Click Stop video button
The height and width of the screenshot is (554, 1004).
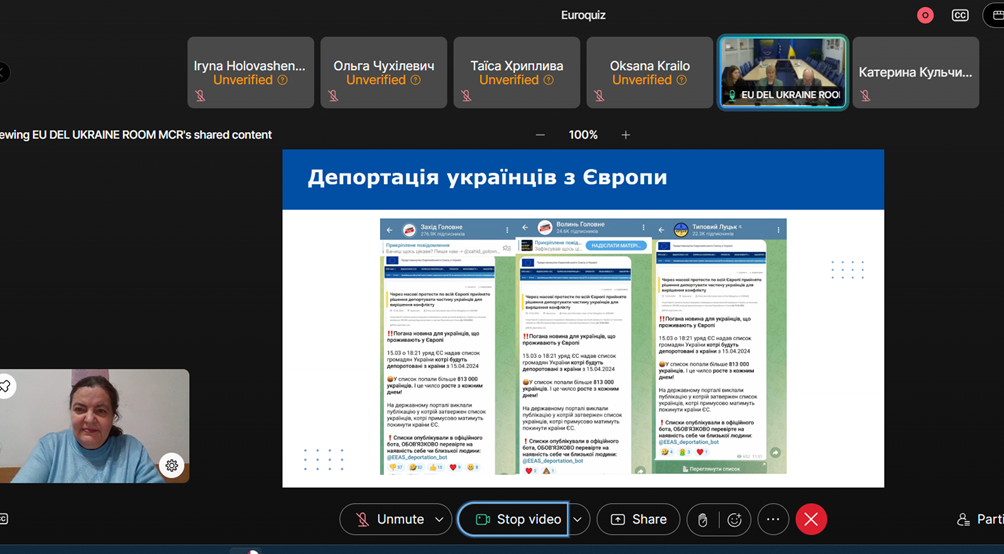[513, 519]
